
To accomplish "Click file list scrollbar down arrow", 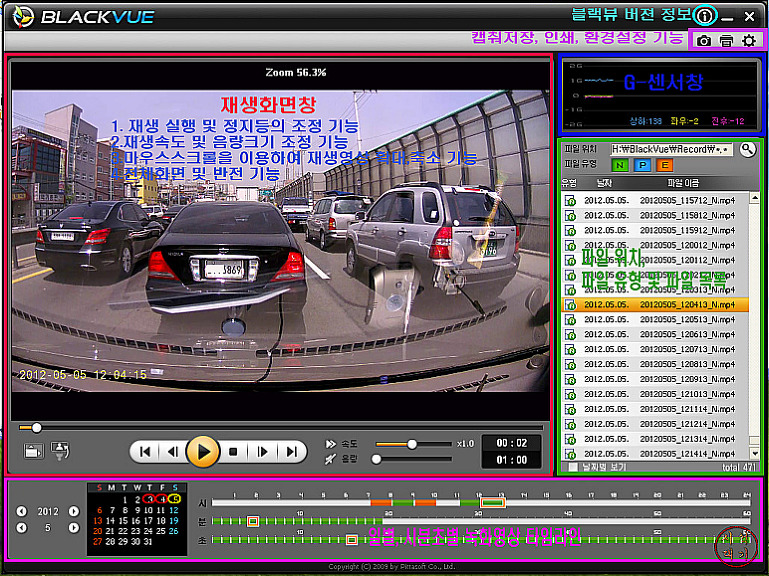I will tap(755, 454).
